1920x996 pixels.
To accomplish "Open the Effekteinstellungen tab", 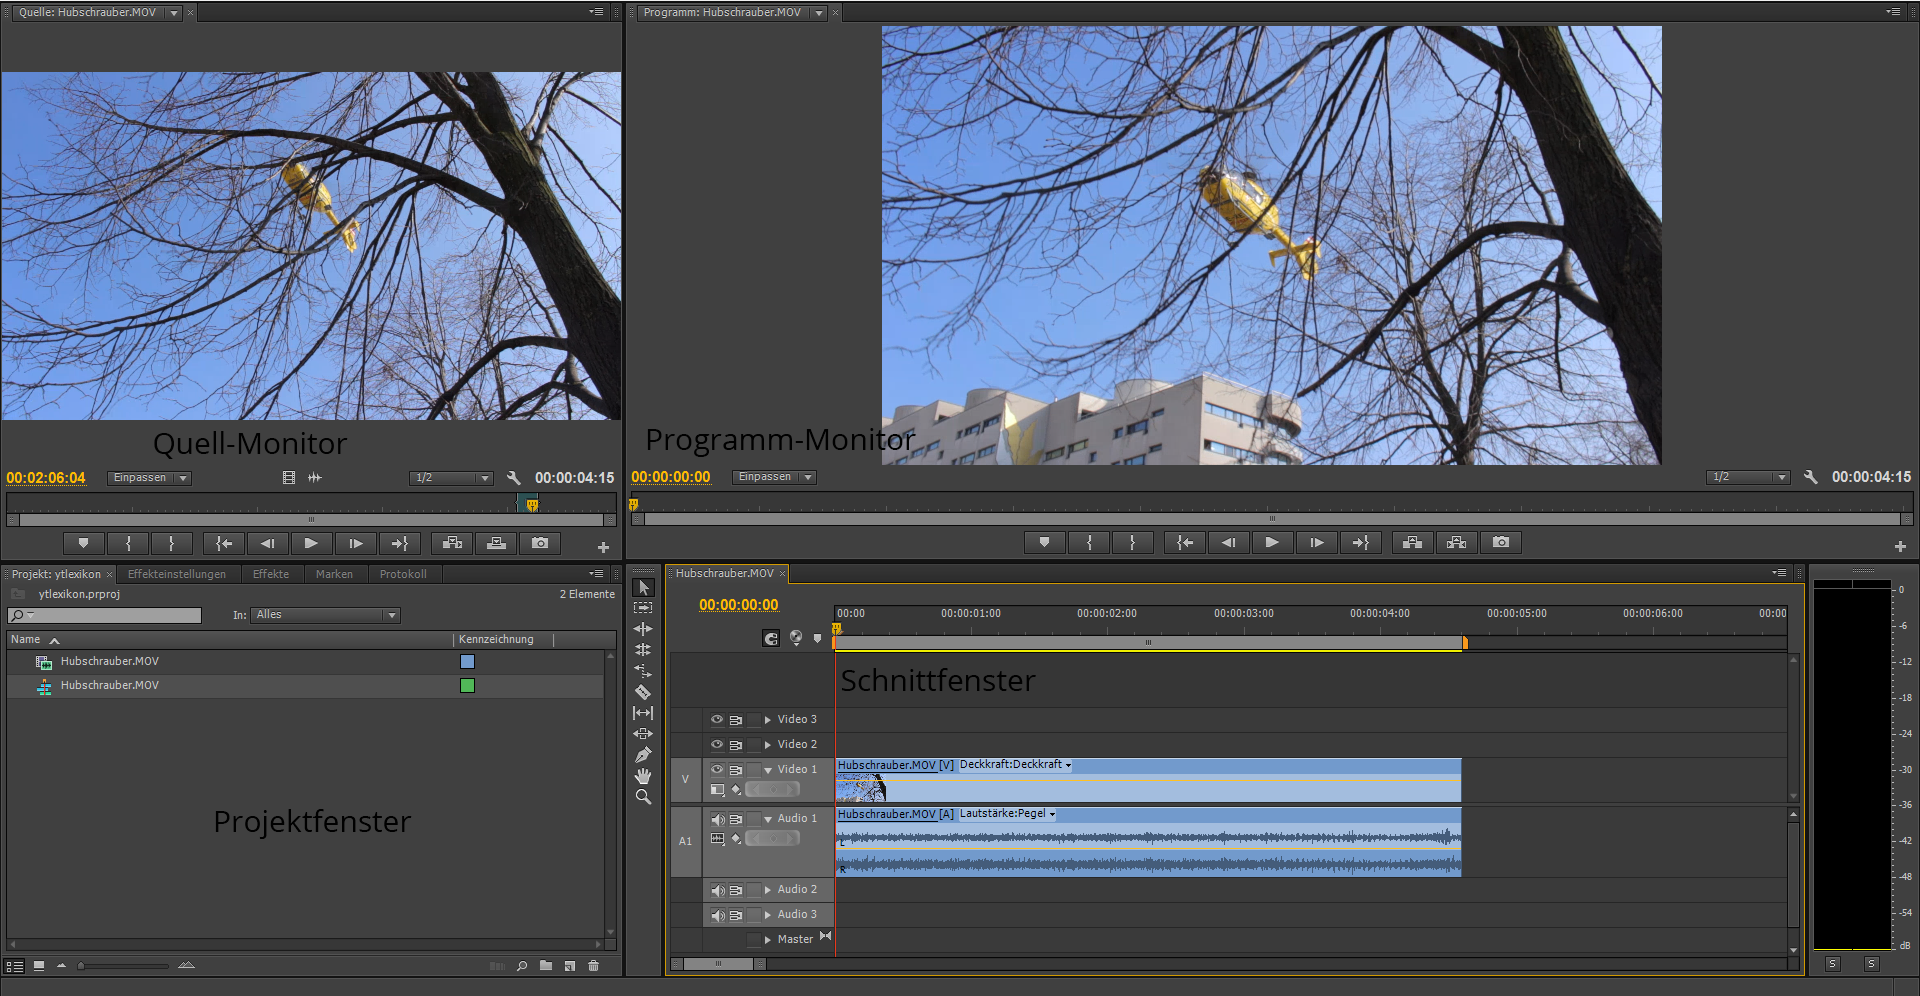I will click(177, 574).
